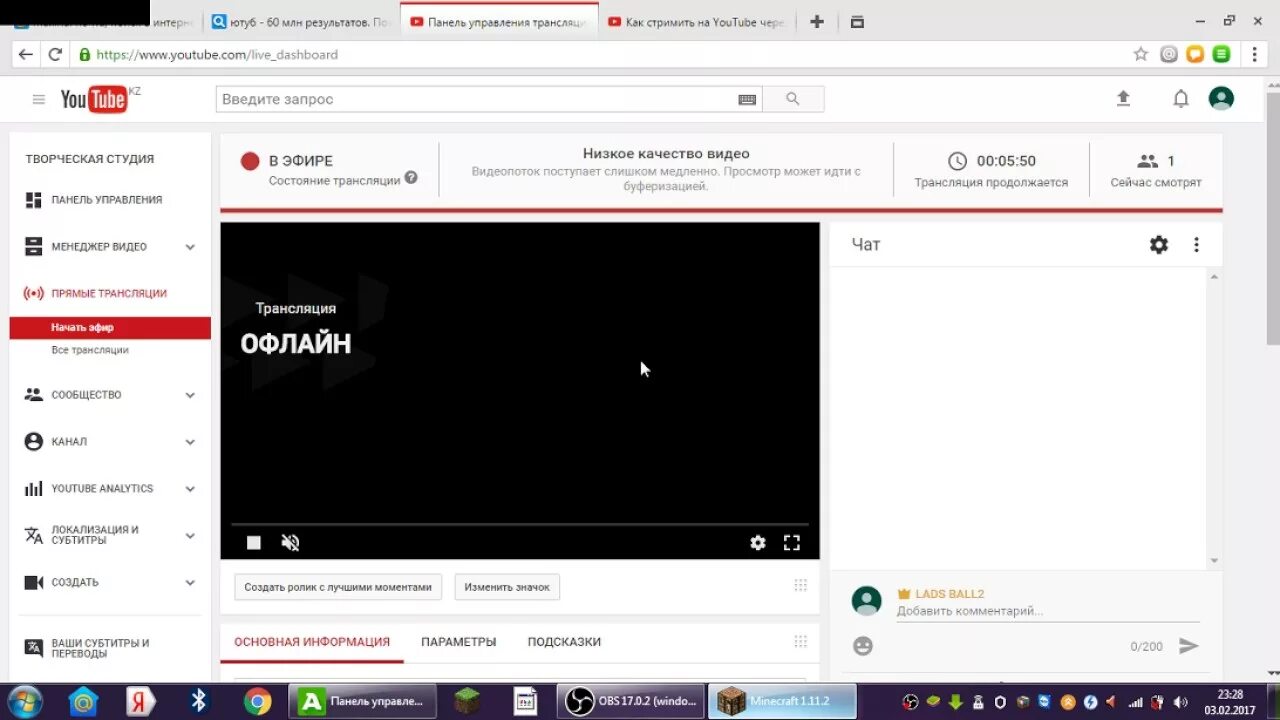This screenshot has width=1280, height=720.
Task: Open OBS 17.0.2 from taskbar
Action: point(630,701)
